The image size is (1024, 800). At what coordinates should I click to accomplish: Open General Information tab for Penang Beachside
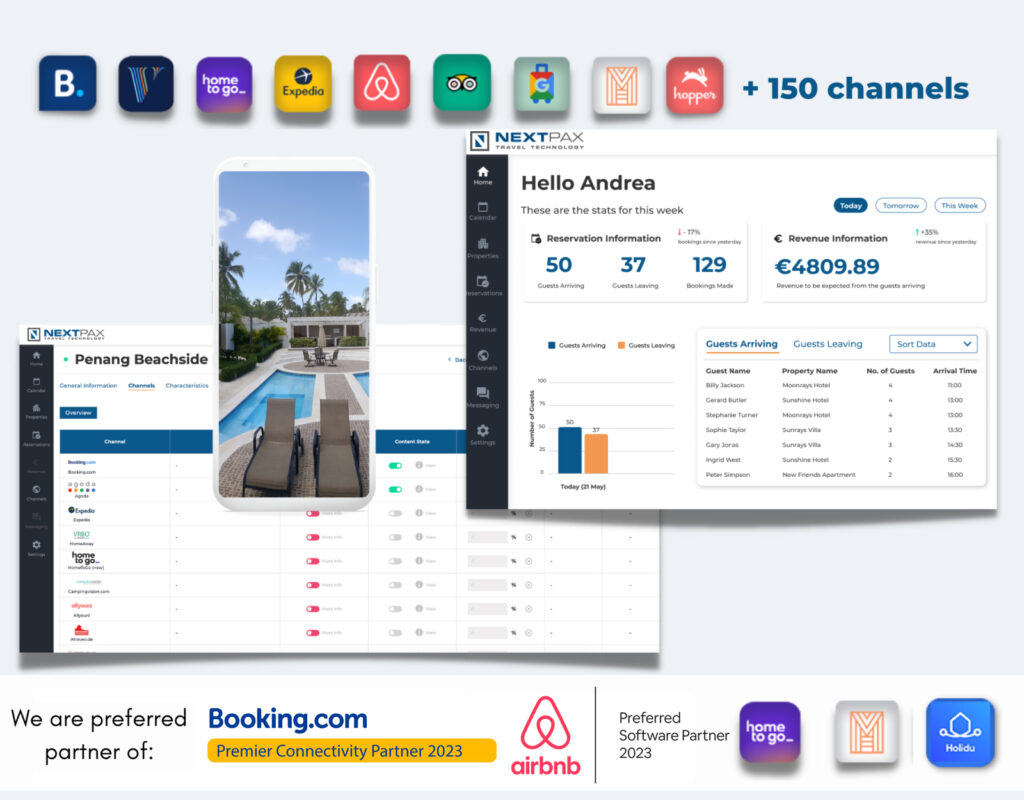[88, 385]
